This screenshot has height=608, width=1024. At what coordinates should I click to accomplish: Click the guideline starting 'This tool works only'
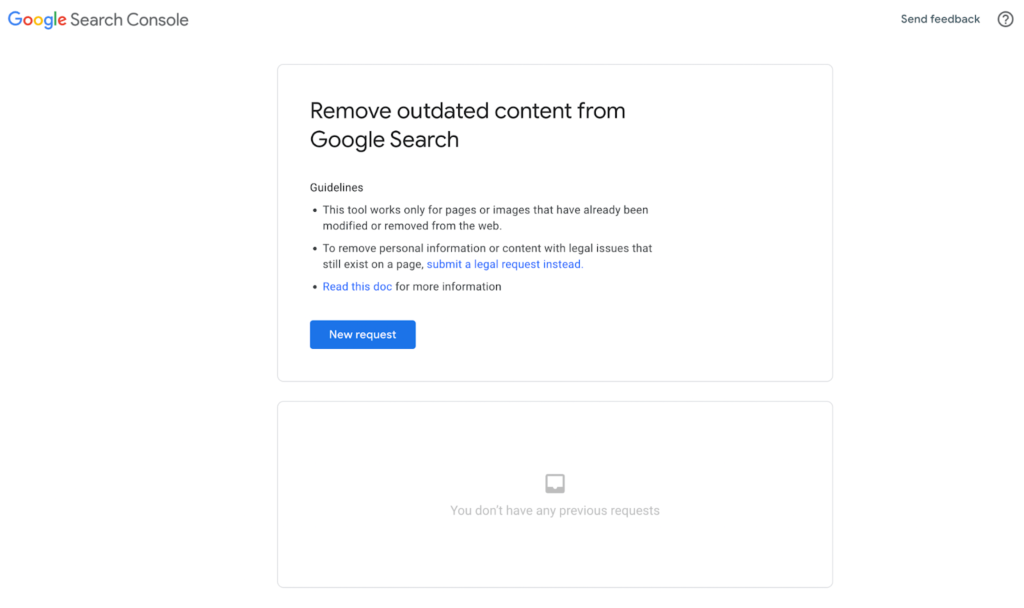coord(485,218)
